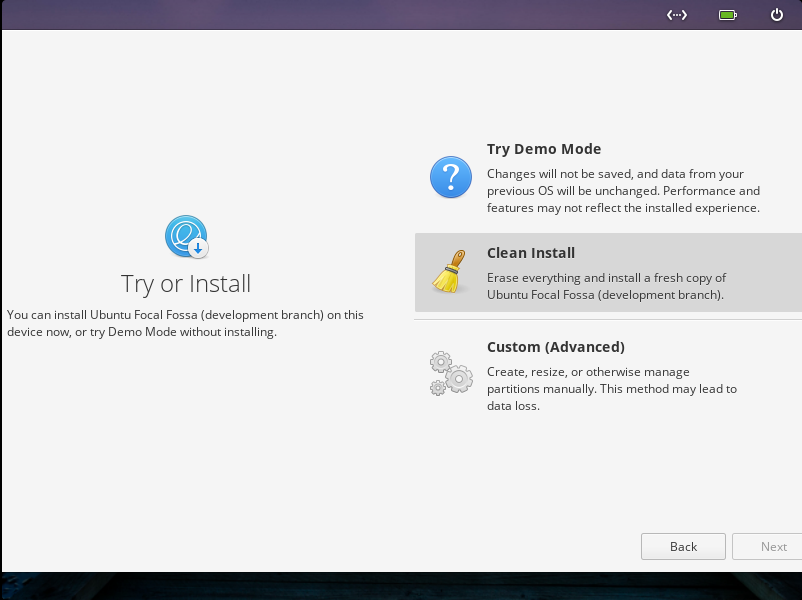Go back with the Back button
This screenshot has height=600, width=802.
pyautogui.click(x=683, y=546)
